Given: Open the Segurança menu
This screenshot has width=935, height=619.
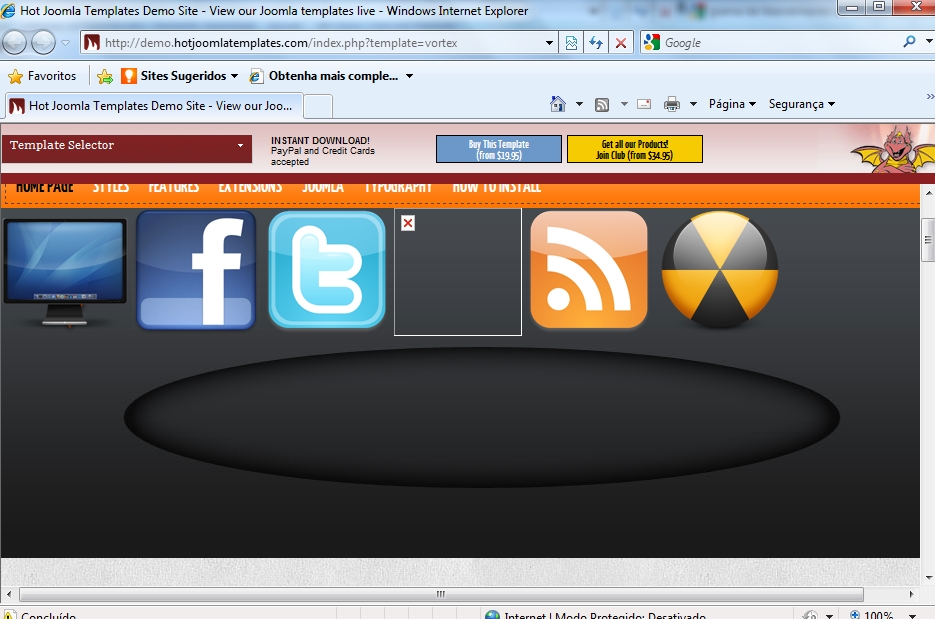Looking at the screenshot, I should 801,104.
